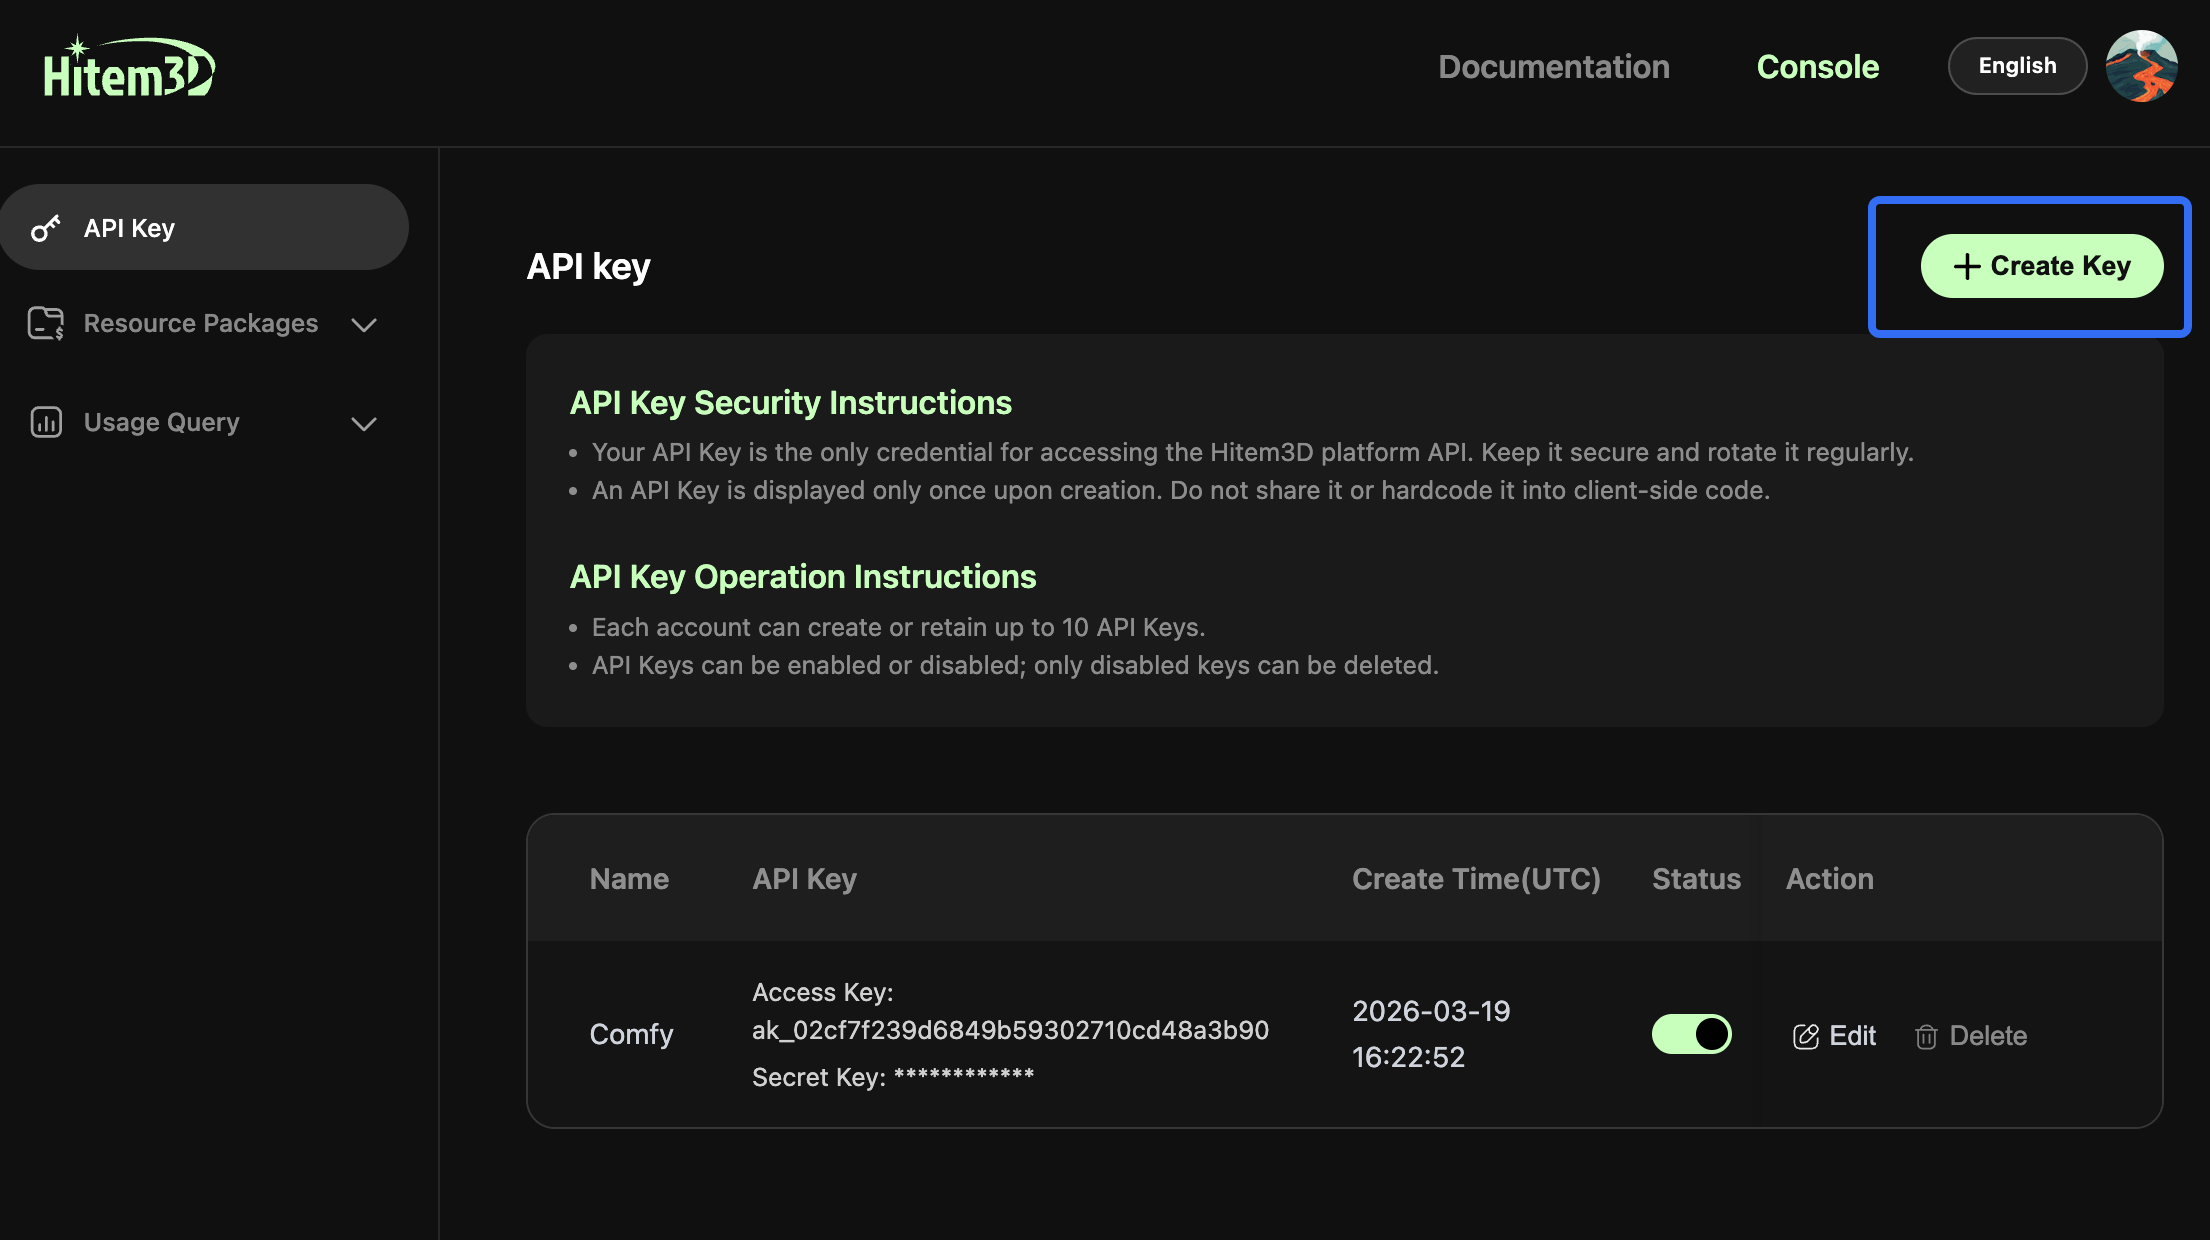Click the Usage Query chart icon
2210x1240 pixels.
pos(46,422)
